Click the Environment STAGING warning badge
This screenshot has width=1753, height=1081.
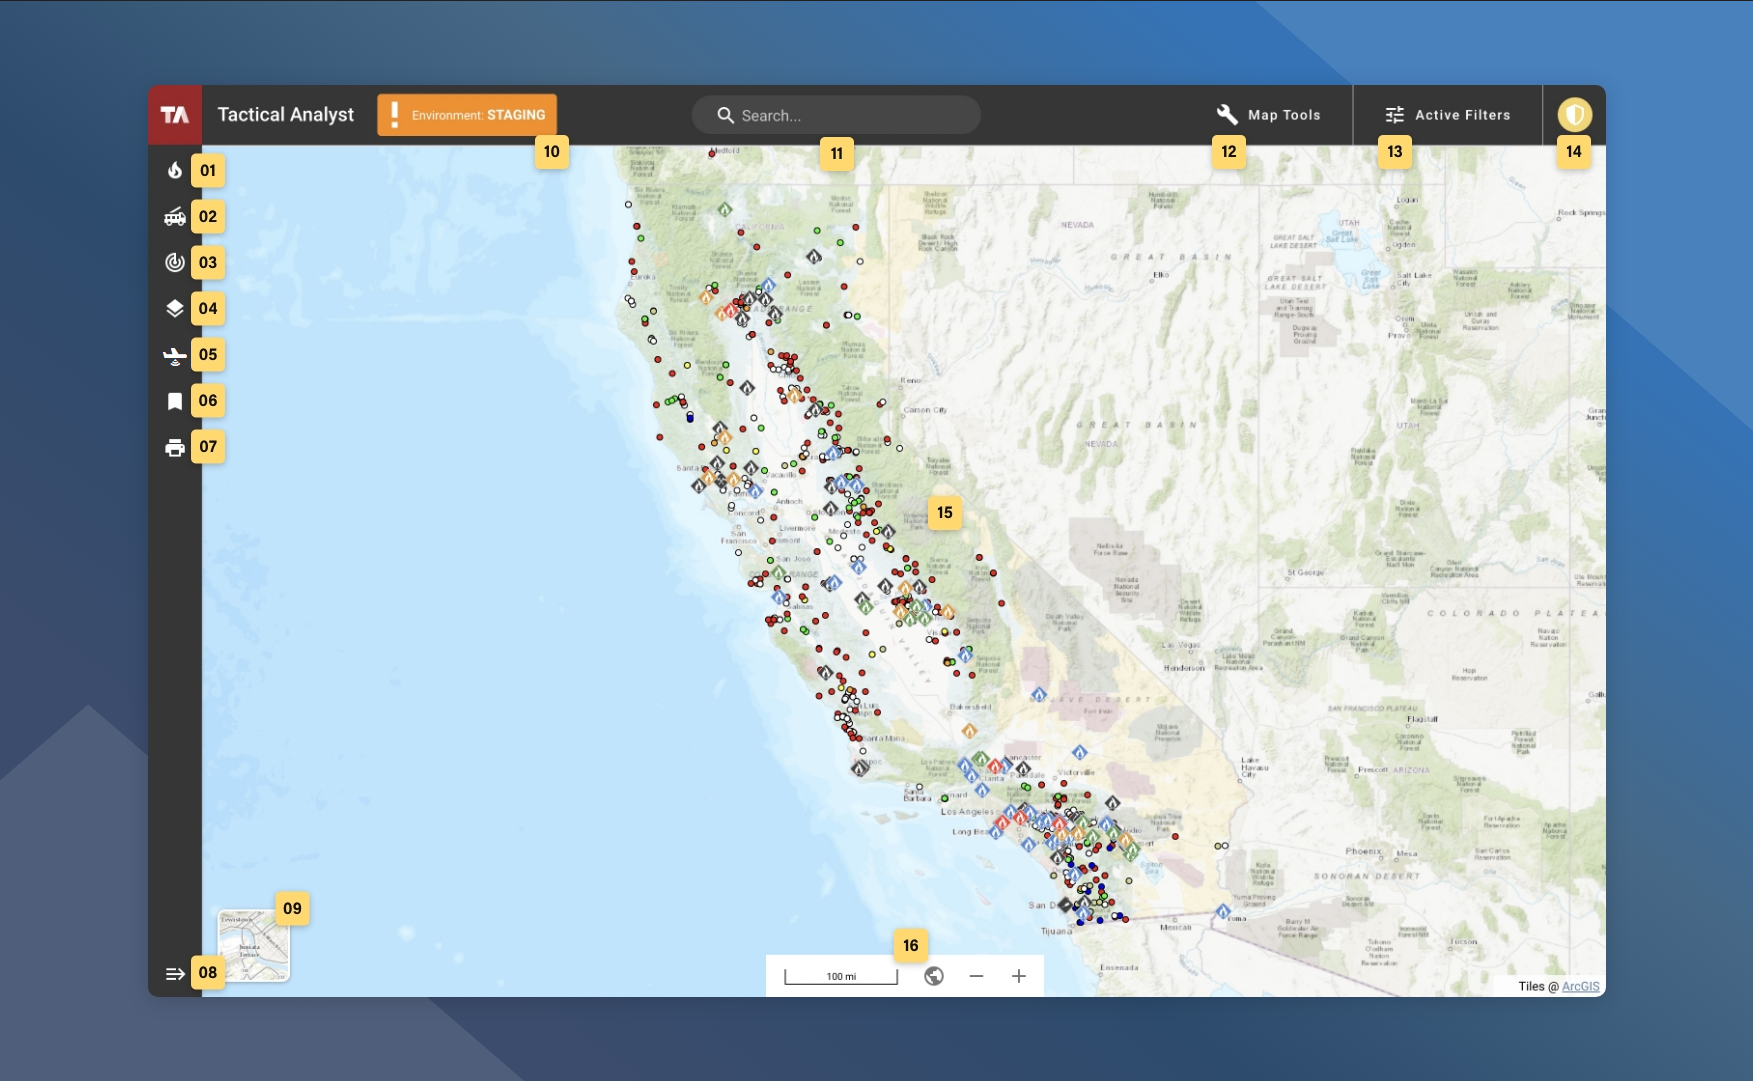[467, 115]
